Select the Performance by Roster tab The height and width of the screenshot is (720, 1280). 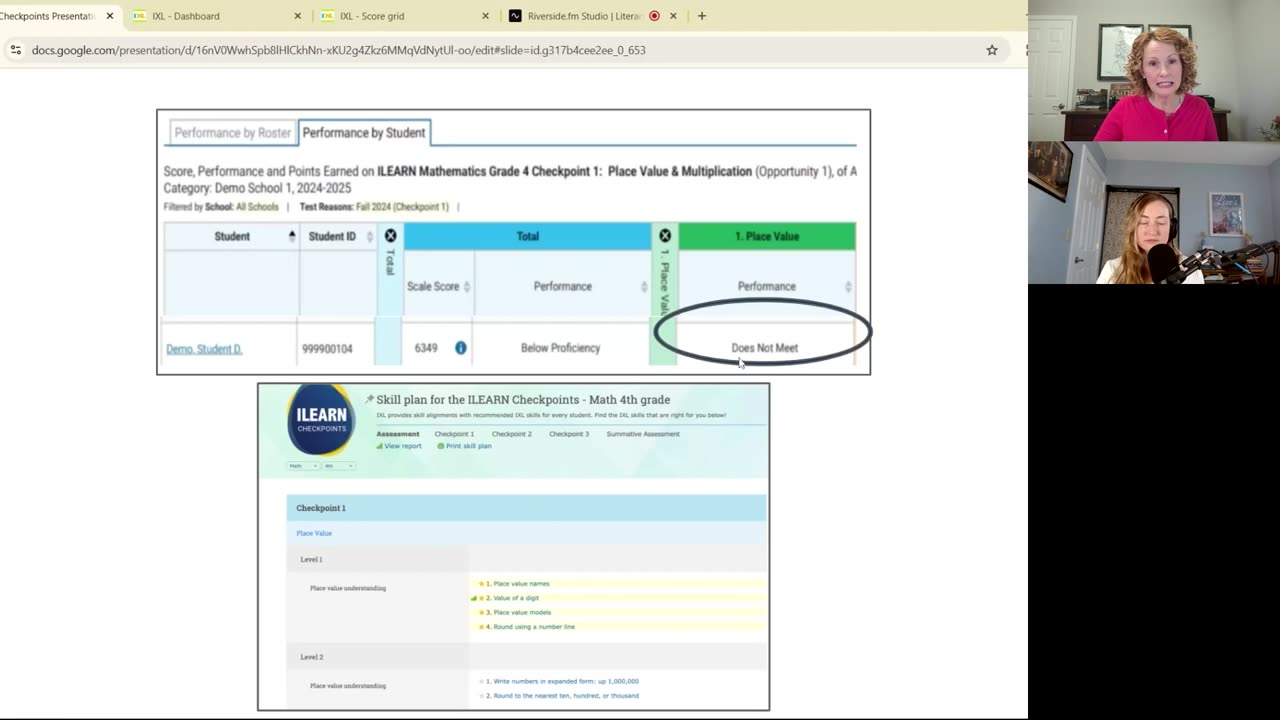(x=232, y=132)
